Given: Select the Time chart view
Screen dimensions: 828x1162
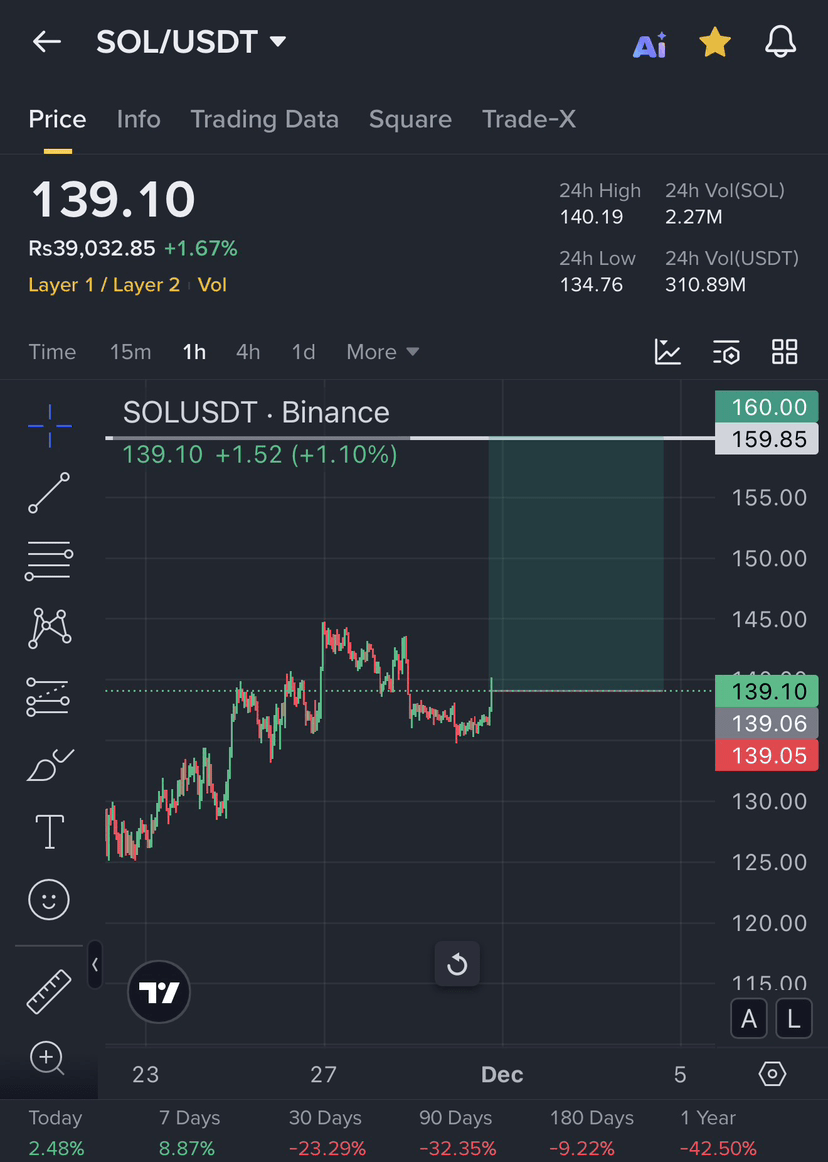Looking at the screenshot, I should tap(52, 351).
